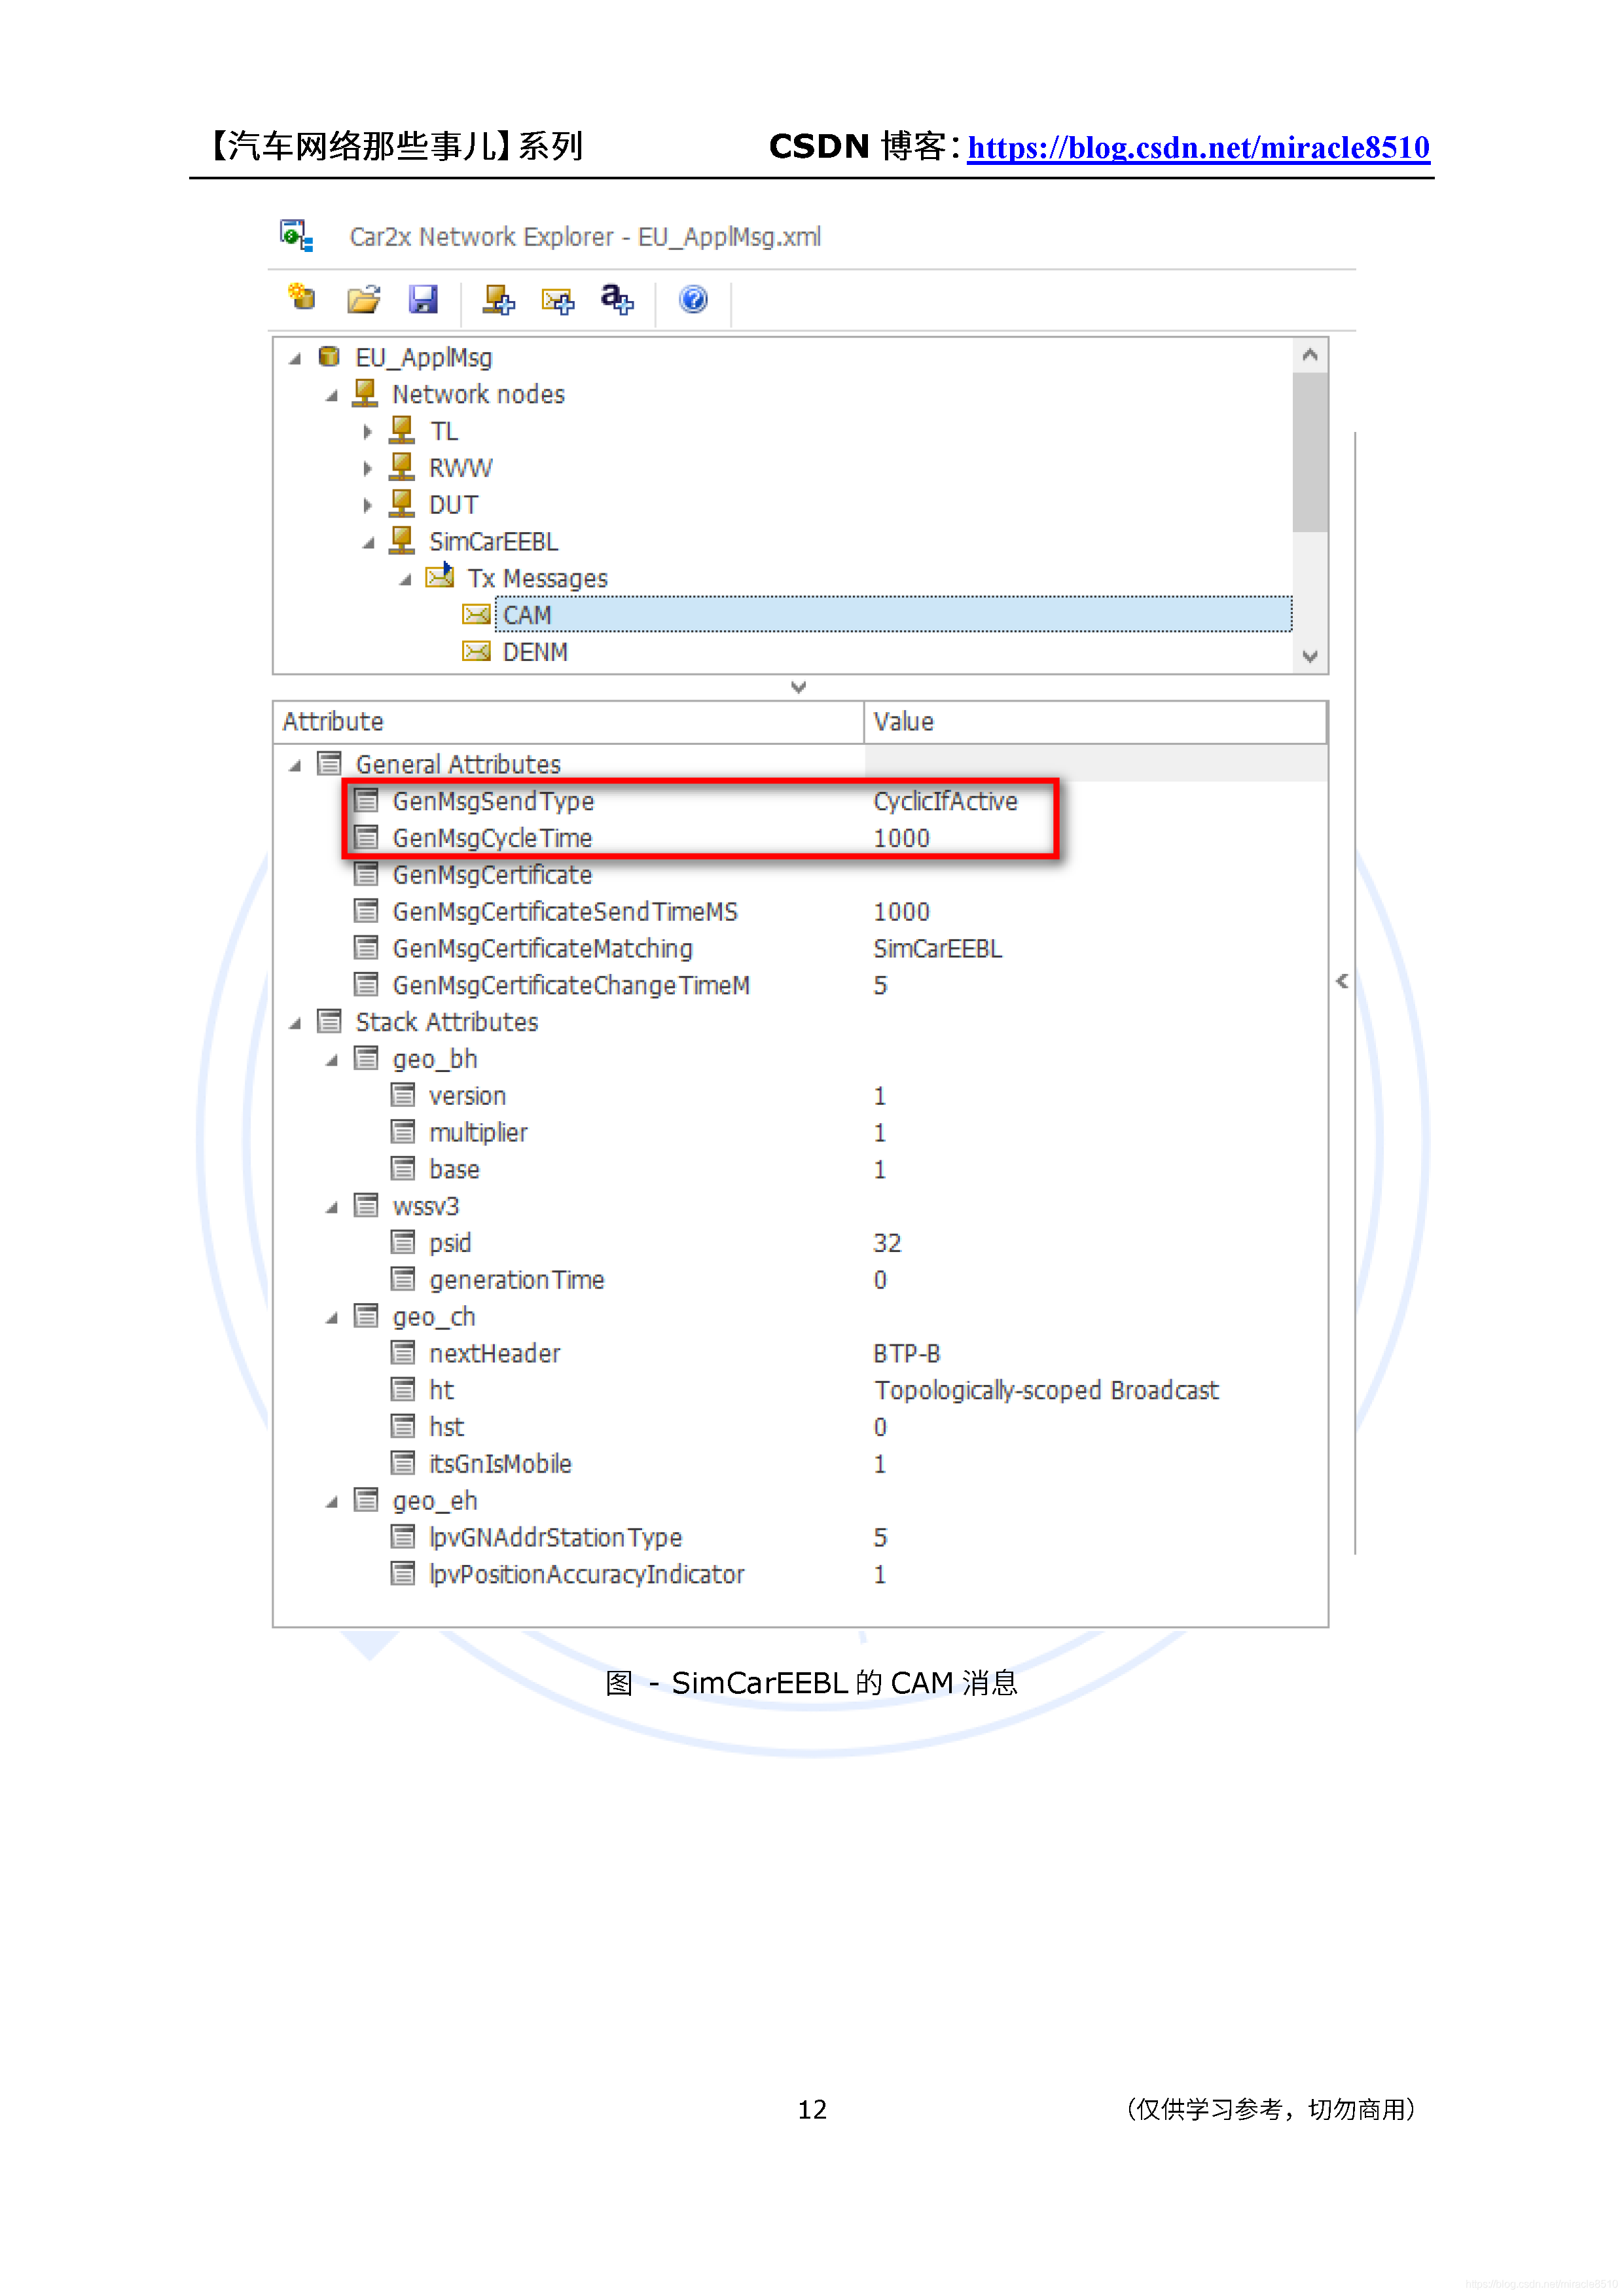The image size is (1624, 2296).
Task: Click the nextHeader attribute icon
Action: pos(403,1352)
